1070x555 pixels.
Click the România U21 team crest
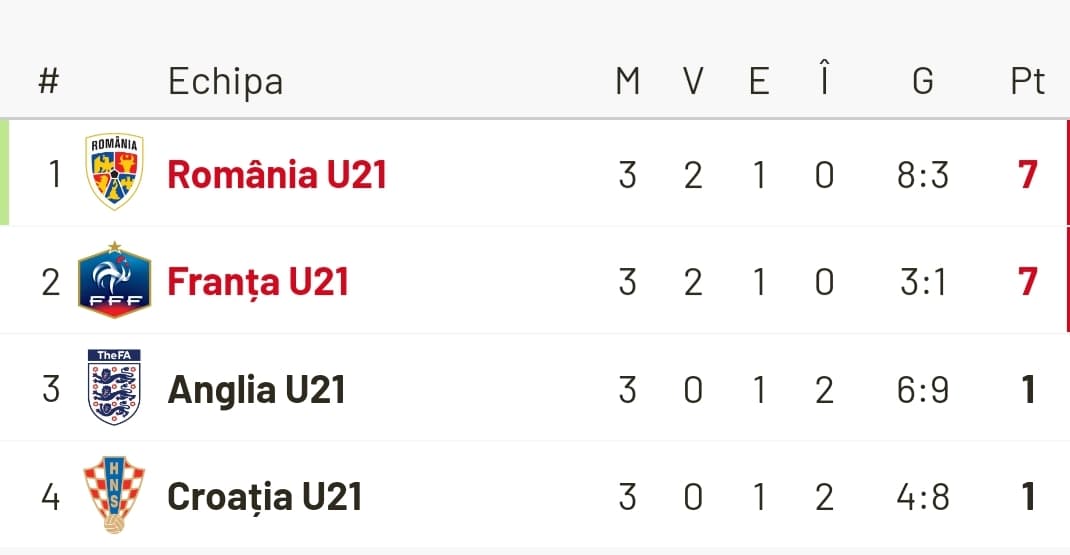[114, 172]
